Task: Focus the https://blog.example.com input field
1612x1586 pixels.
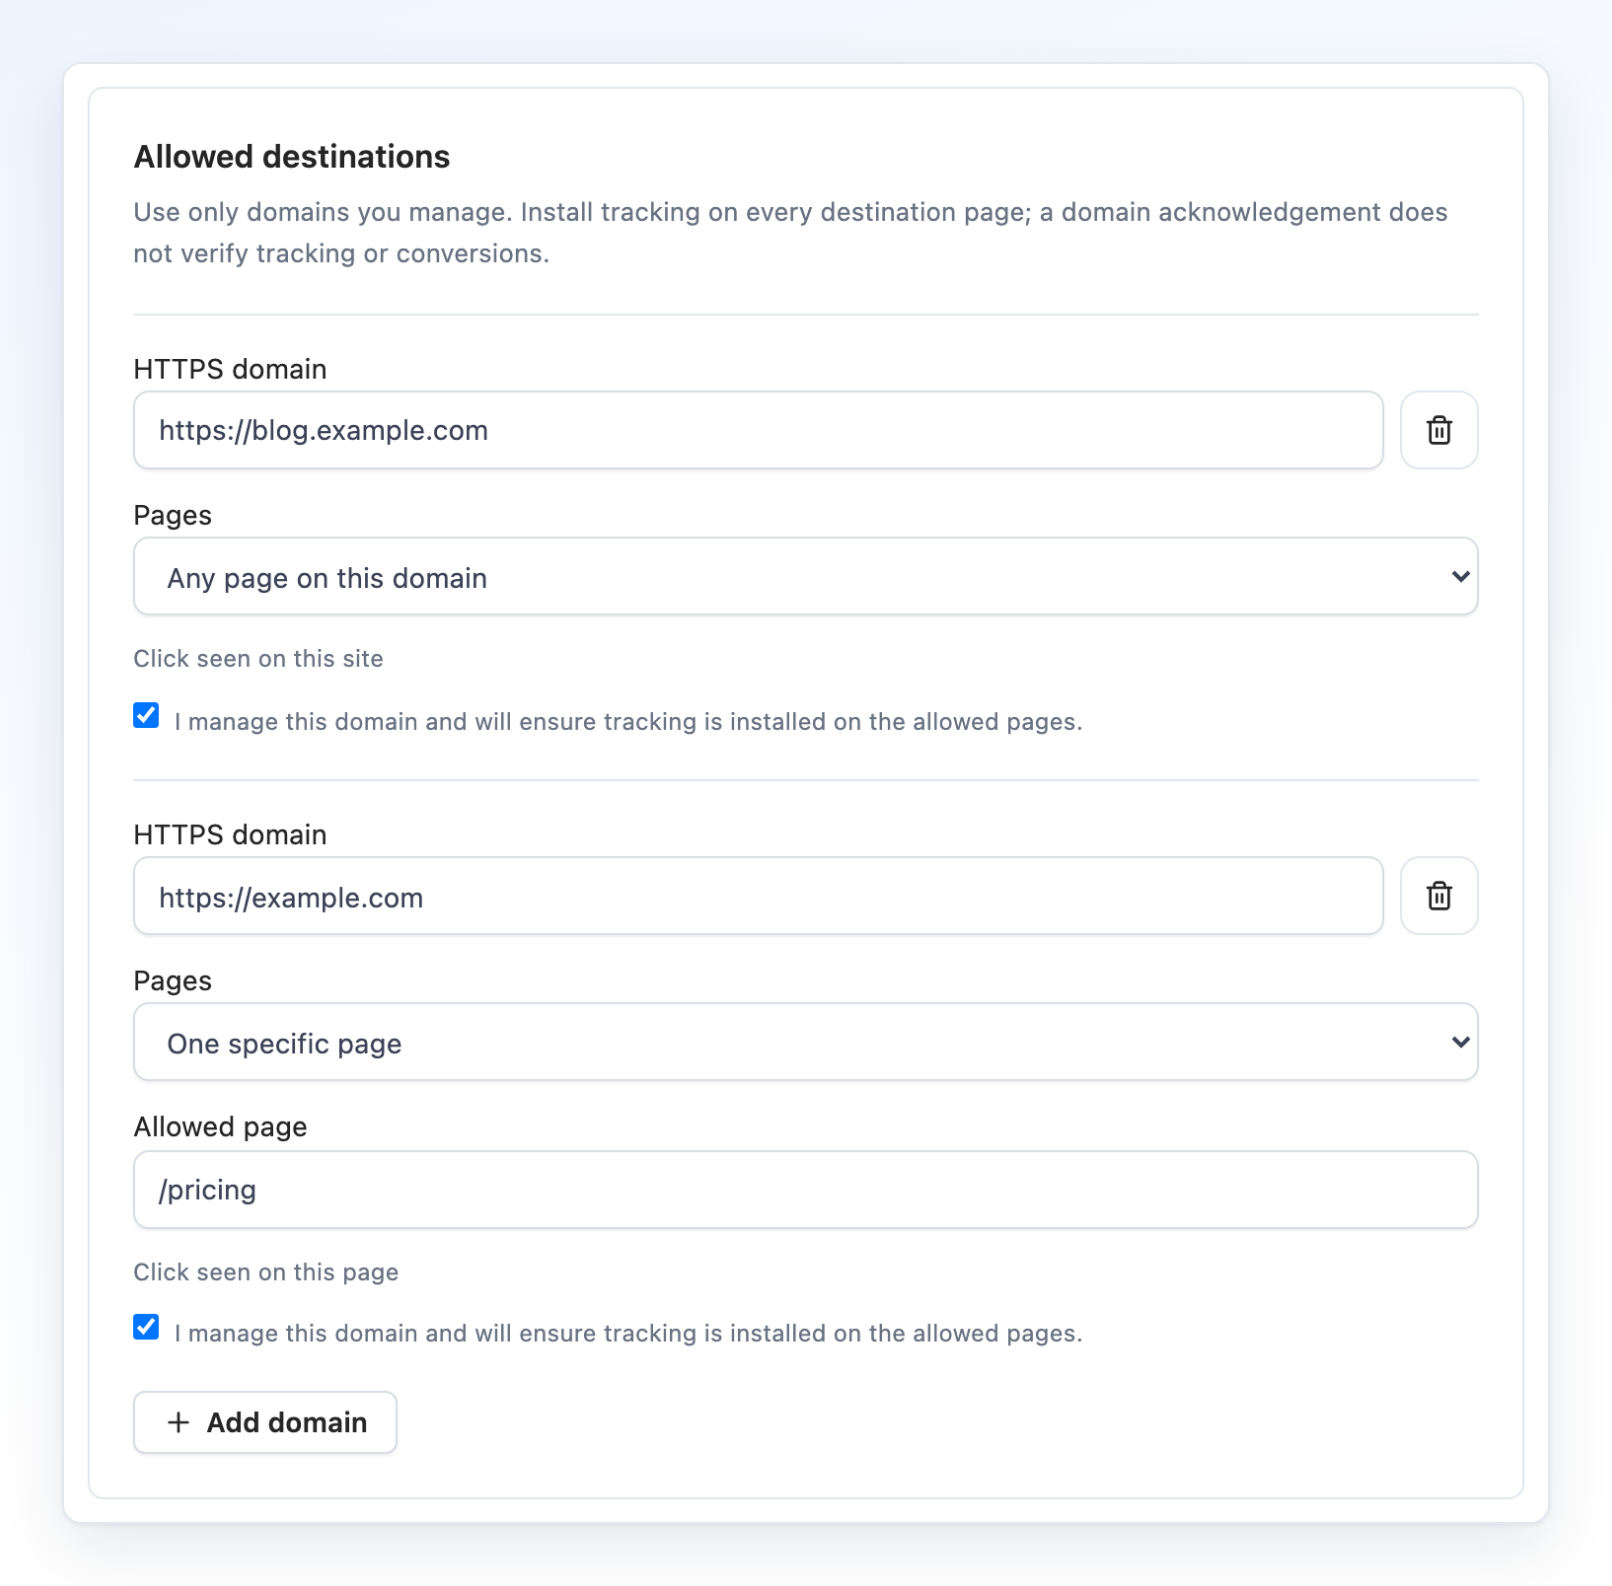Action: click(758, 430)
